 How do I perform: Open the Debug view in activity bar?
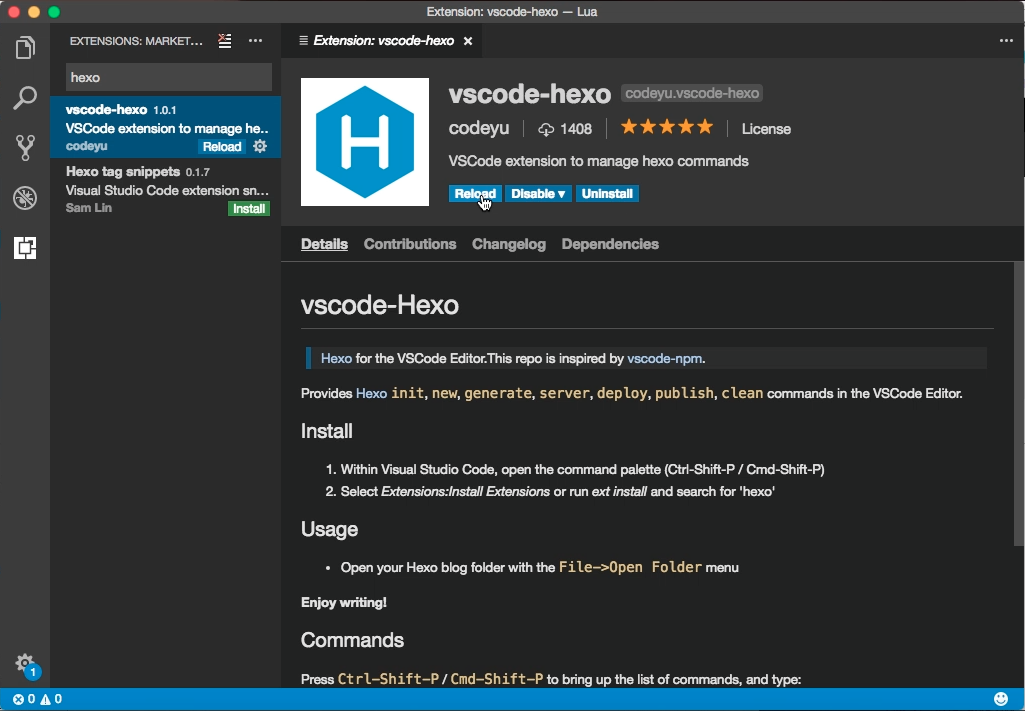25,198
